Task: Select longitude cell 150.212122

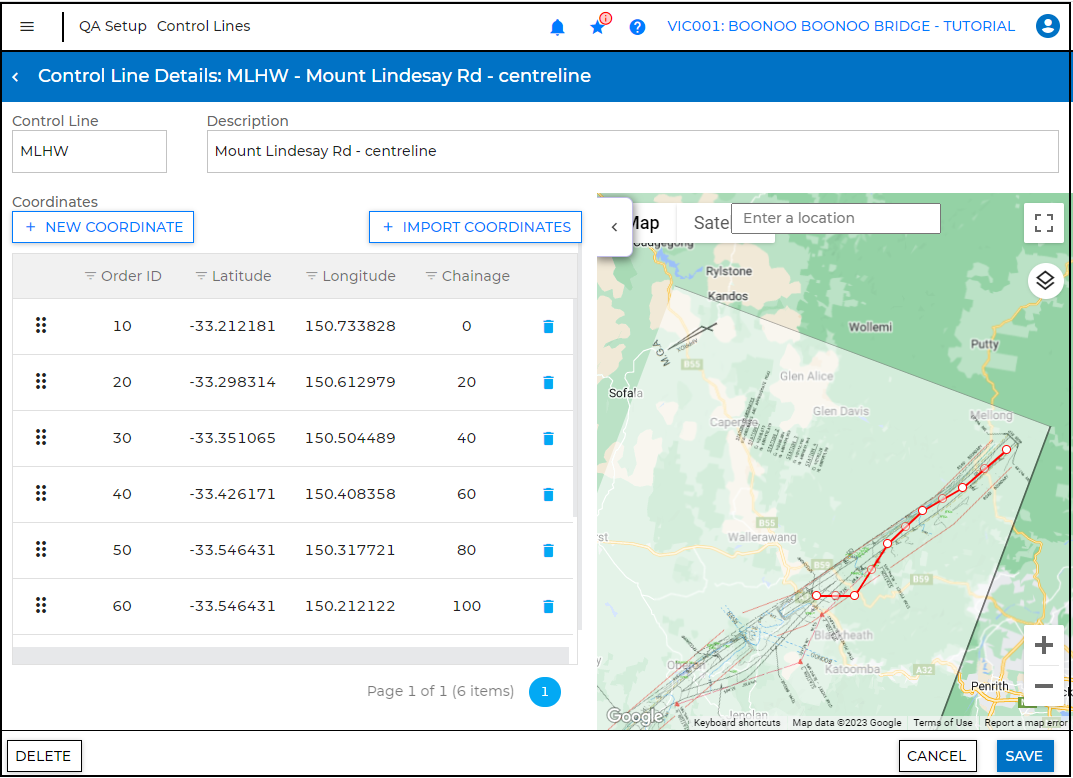Action: [350, 607]
